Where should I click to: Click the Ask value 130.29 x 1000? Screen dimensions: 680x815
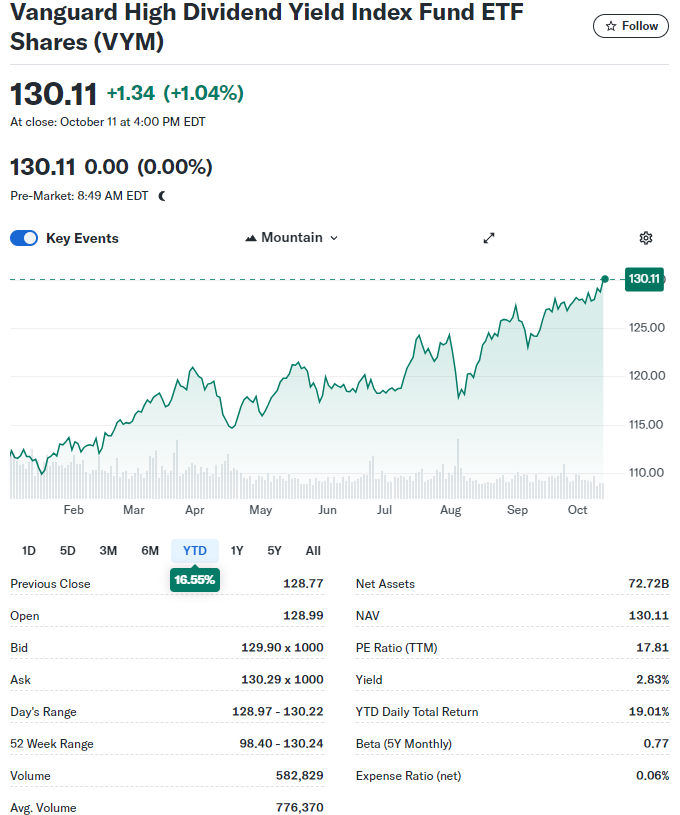pos(282,679)
